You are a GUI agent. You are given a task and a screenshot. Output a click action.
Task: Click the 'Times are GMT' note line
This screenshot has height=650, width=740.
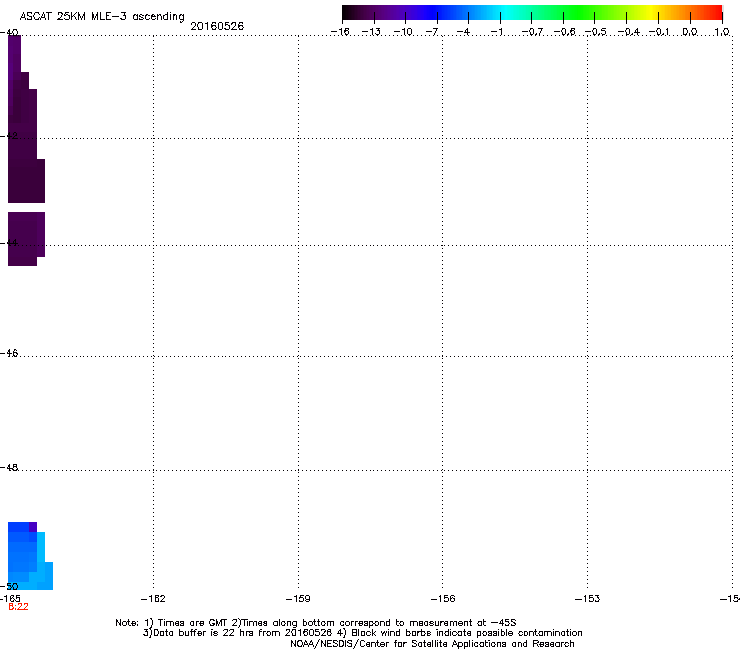click(316, 623)
